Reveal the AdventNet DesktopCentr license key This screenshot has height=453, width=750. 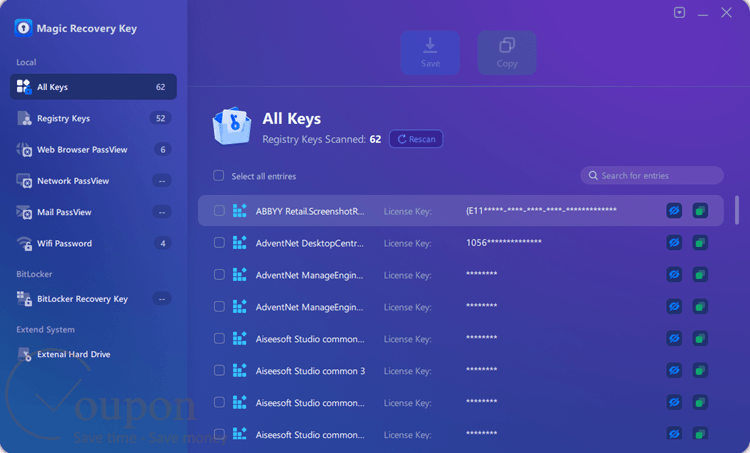(x=674, y=243)
